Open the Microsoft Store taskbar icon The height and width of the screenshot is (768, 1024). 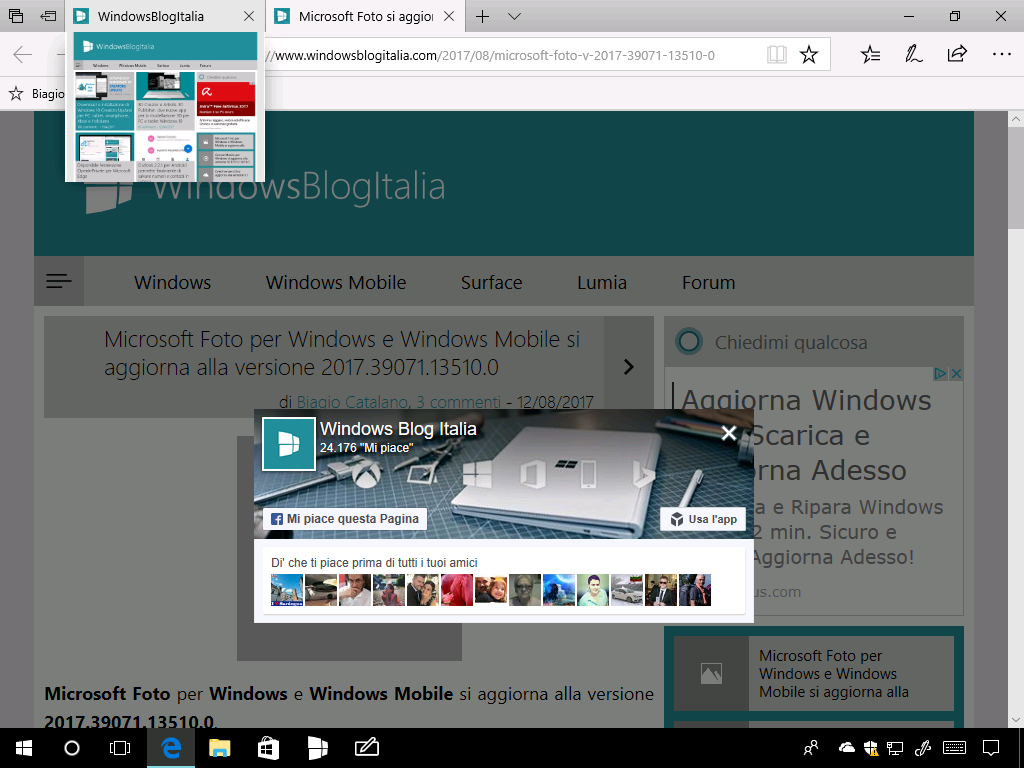point(268,748)
